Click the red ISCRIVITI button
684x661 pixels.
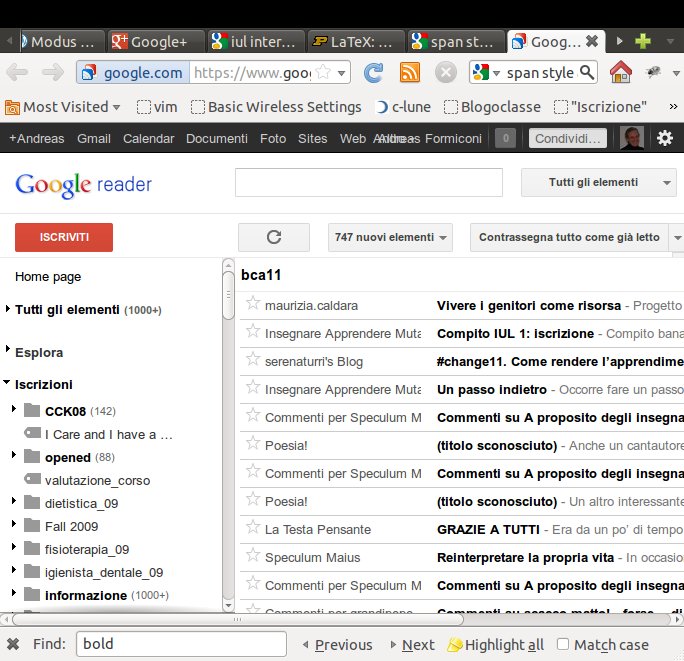click(64, 237)
